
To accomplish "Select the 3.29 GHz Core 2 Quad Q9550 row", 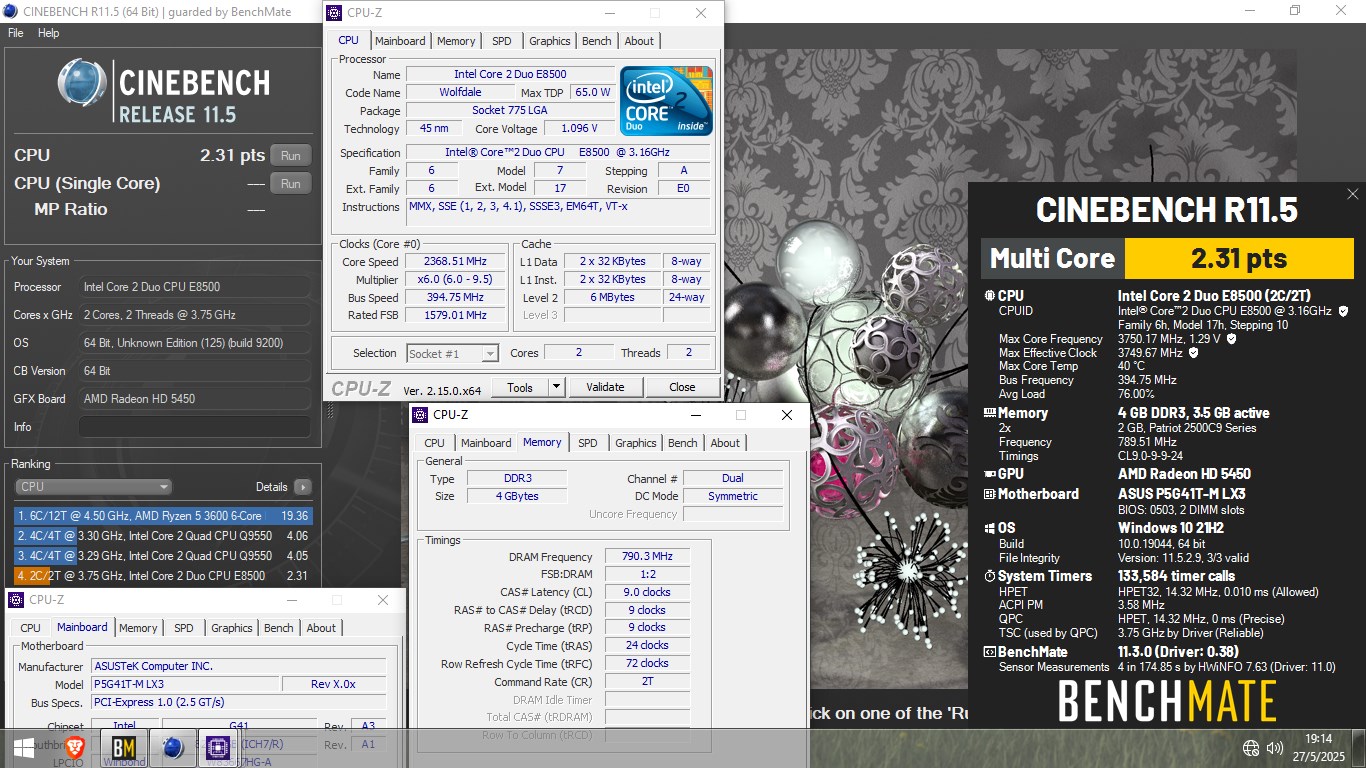I will coord(163,556).
